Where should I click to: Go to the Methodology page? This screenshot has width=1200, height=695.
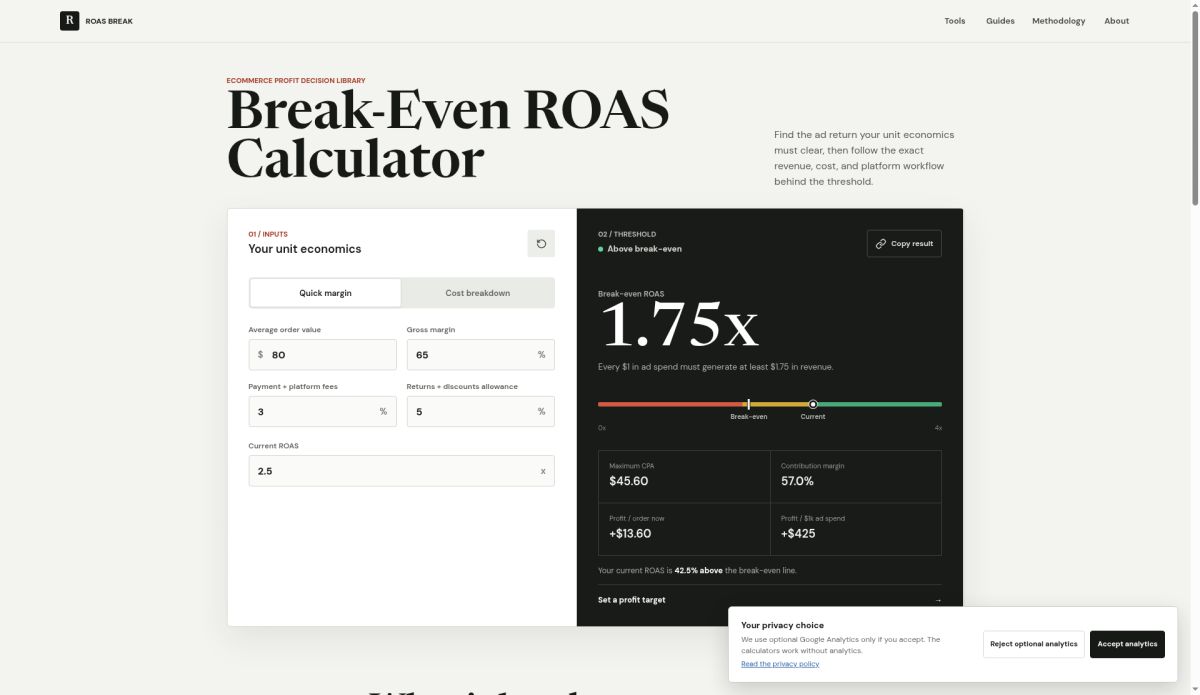[1058, 21]
